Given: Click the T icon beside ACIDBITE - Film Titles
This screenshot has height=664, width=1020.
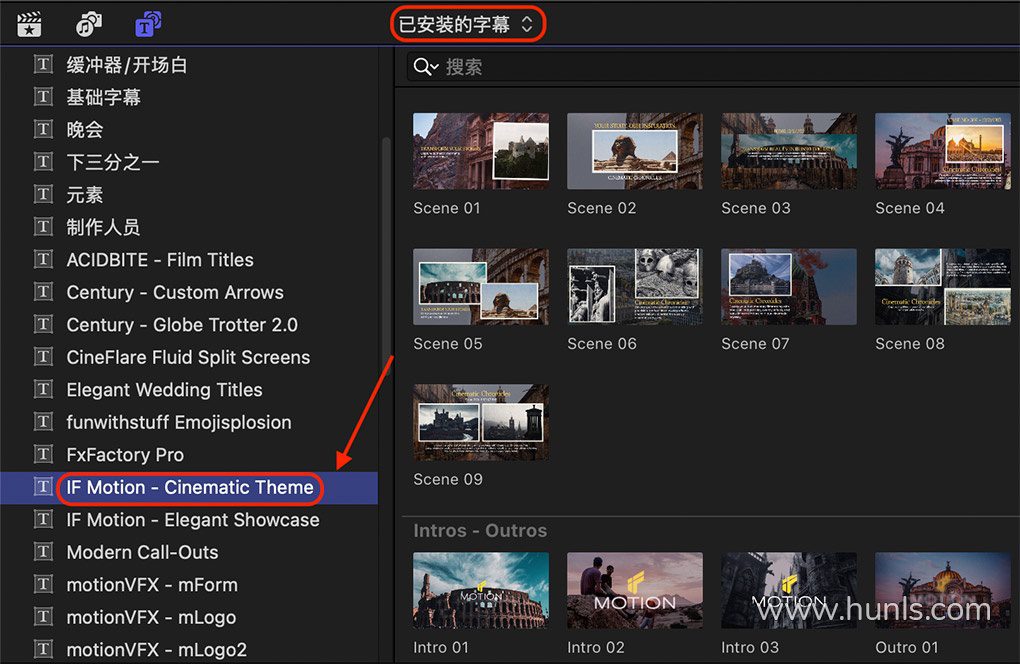Looking at the screenshot, I should (x=43, y=259).
